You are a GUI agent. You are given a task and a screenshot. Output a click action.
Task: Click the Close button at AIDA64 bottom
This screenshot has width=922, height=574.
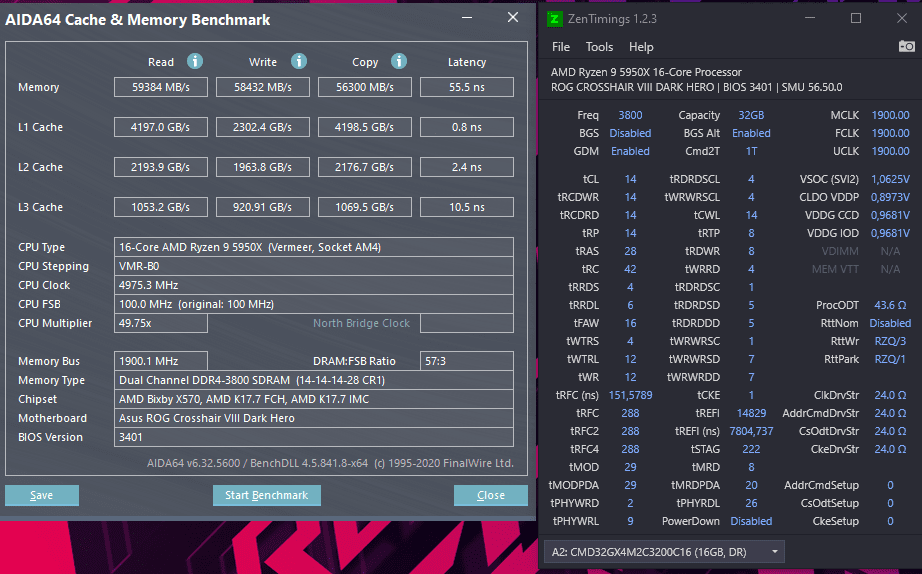point(490,495)
